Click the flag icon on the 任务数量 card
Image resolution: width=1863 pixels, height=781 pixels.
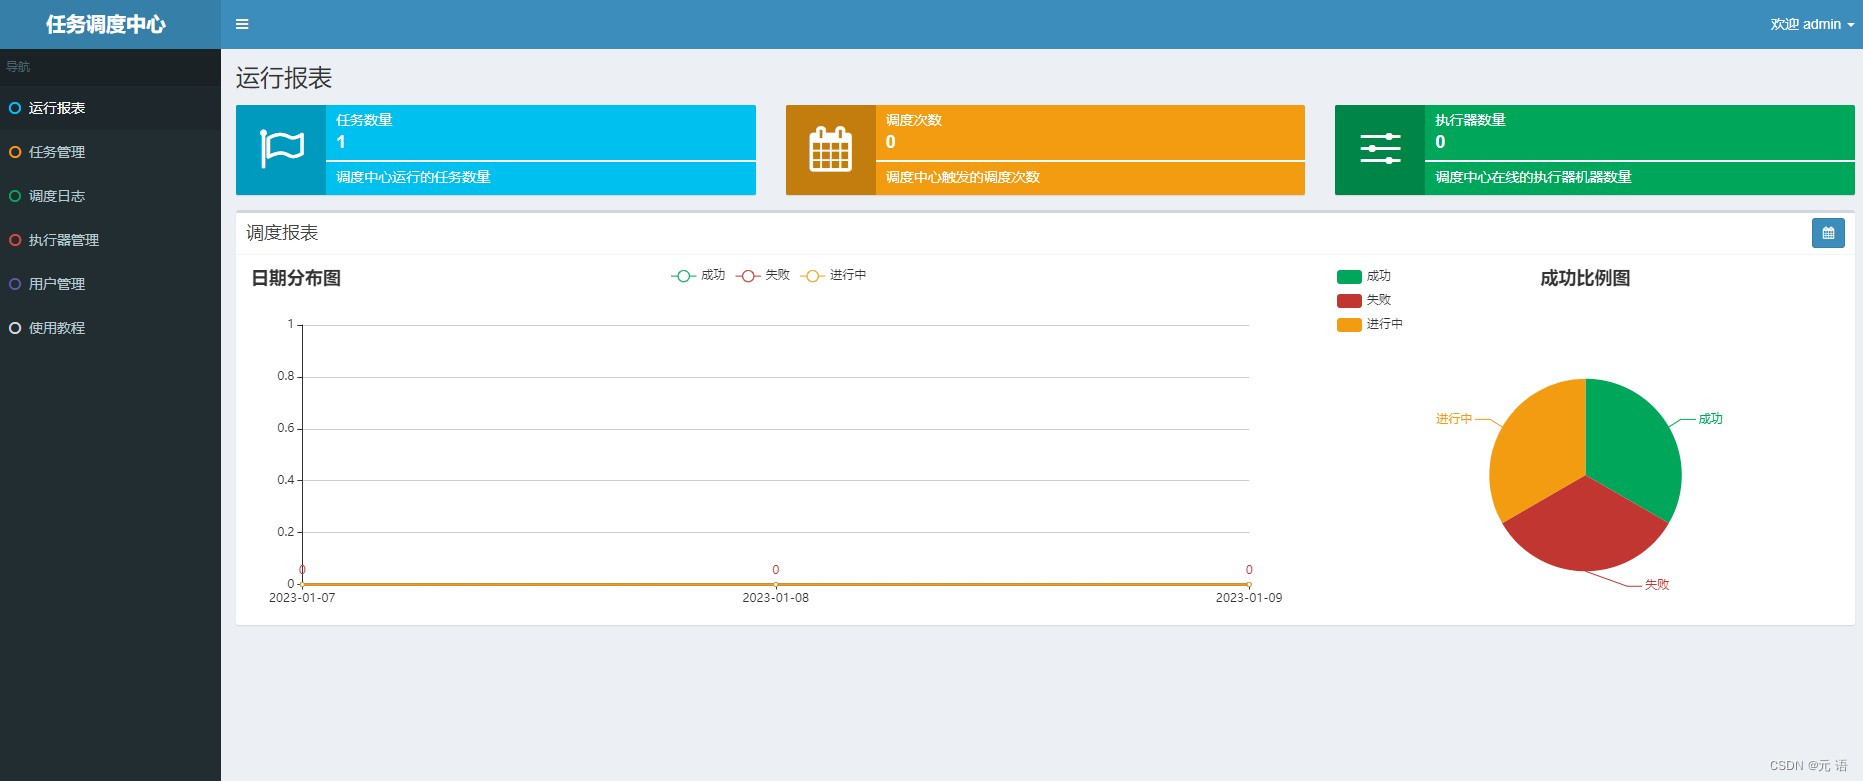click(281, 149)
